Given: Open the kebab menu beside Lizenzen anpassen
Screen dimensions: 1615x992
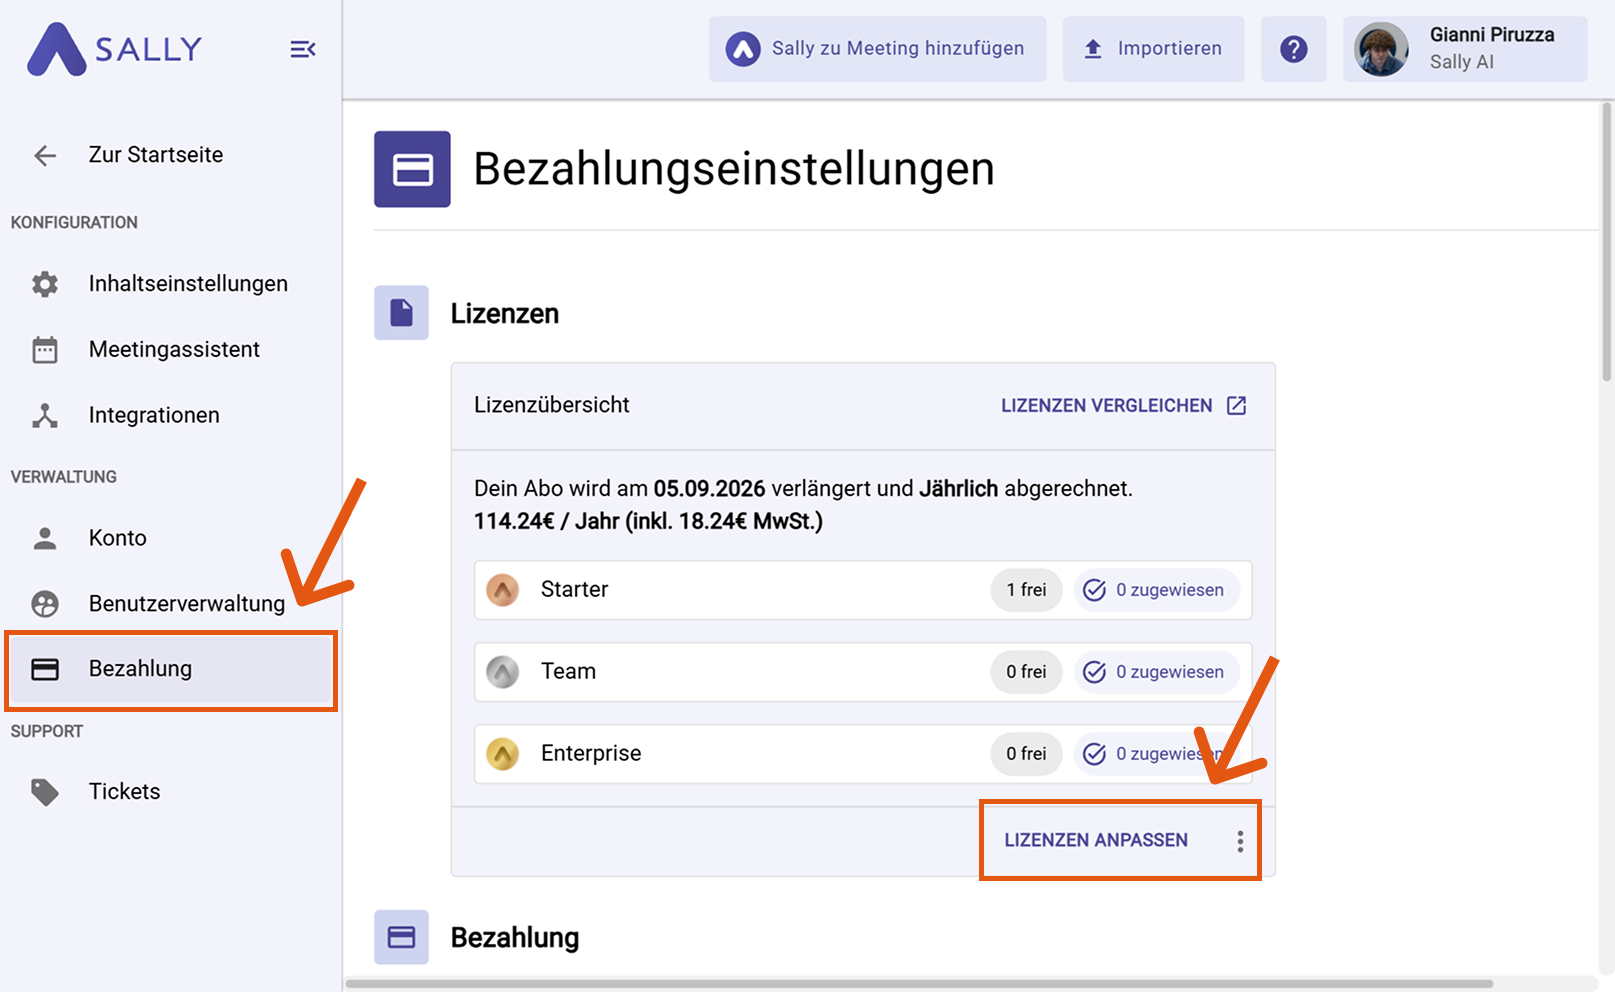Looking at the screenshot, I should (x=1240, y=840).
